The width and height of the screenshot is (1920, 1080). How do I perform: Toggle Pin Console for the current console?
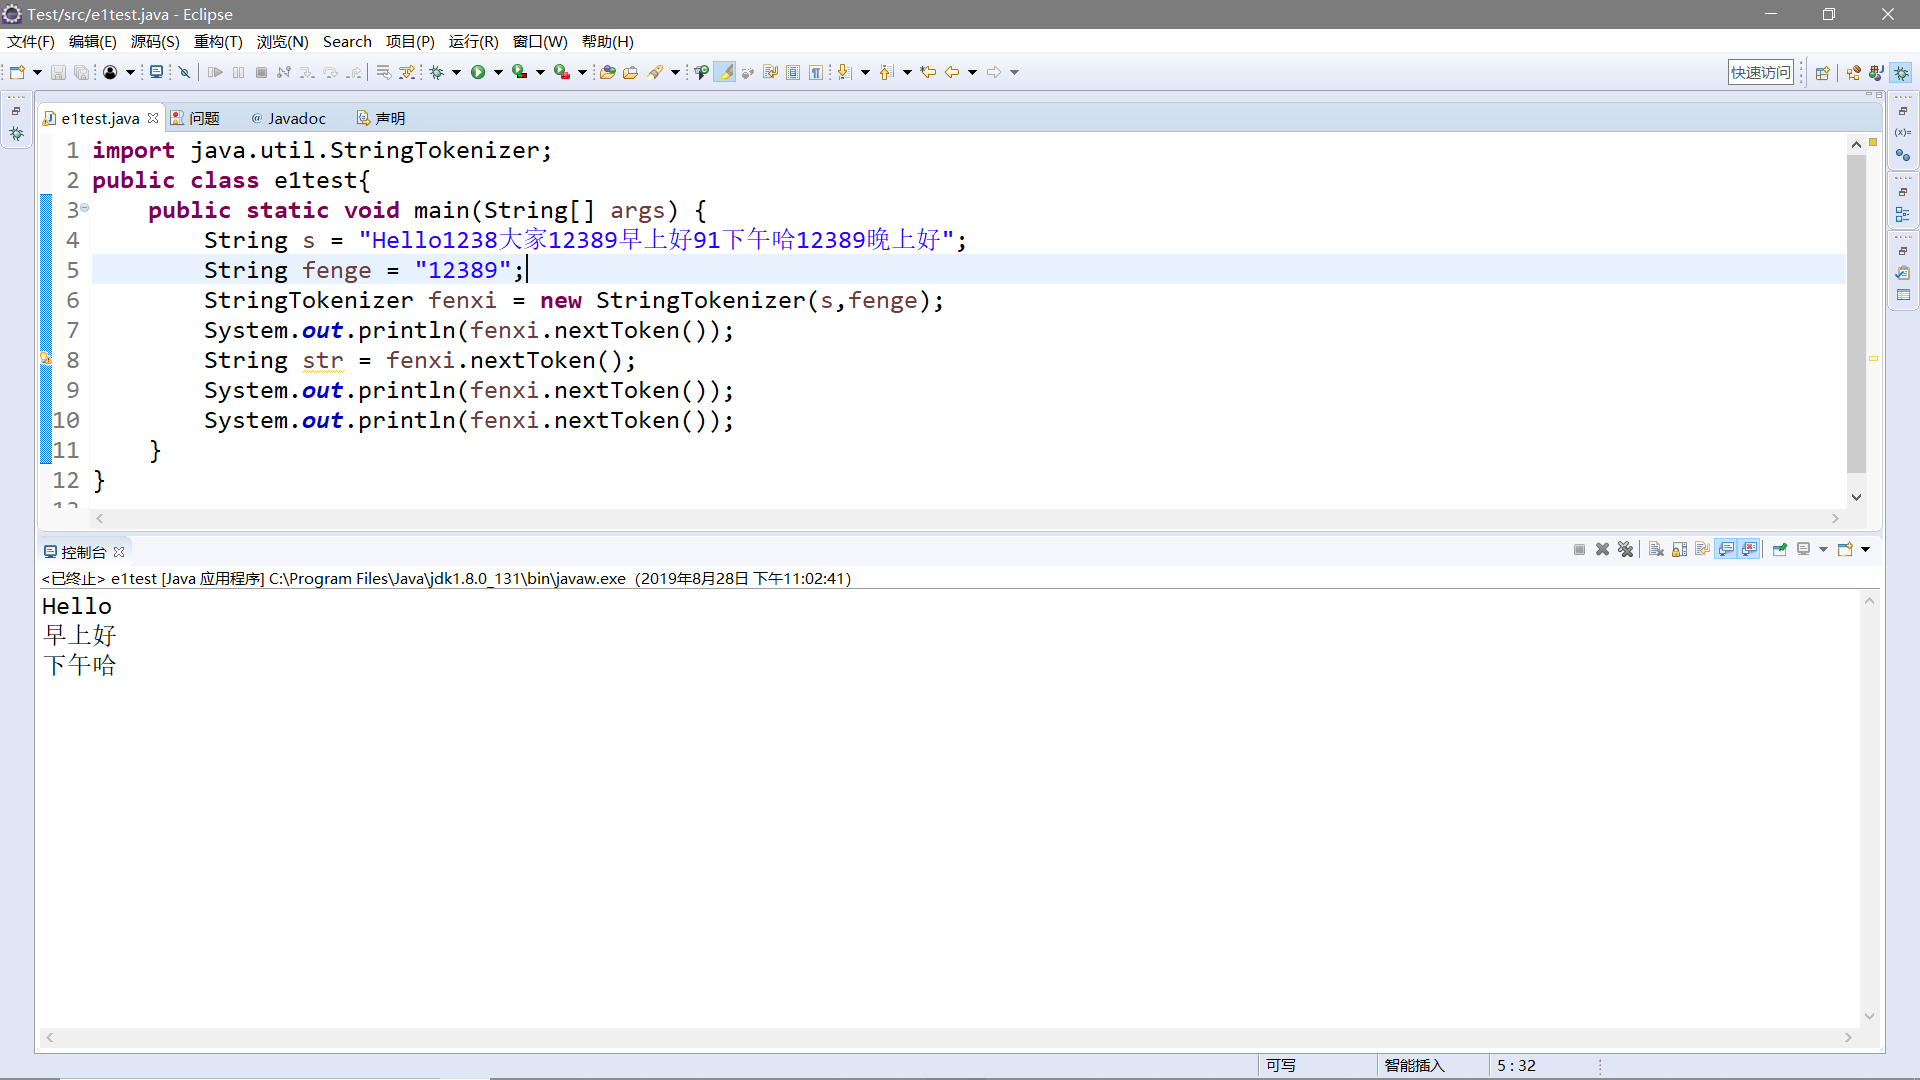tap(1781, 549)
